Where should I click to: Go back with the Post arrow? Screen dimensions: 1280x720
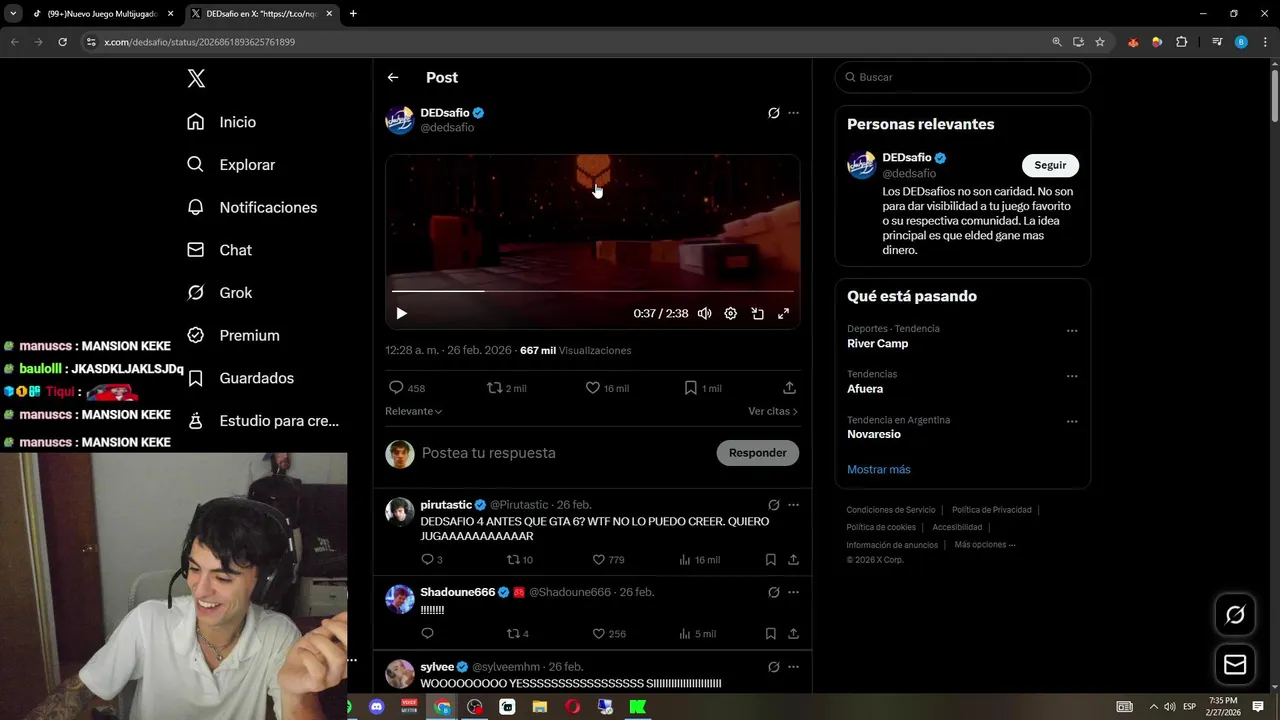point(393,77)
